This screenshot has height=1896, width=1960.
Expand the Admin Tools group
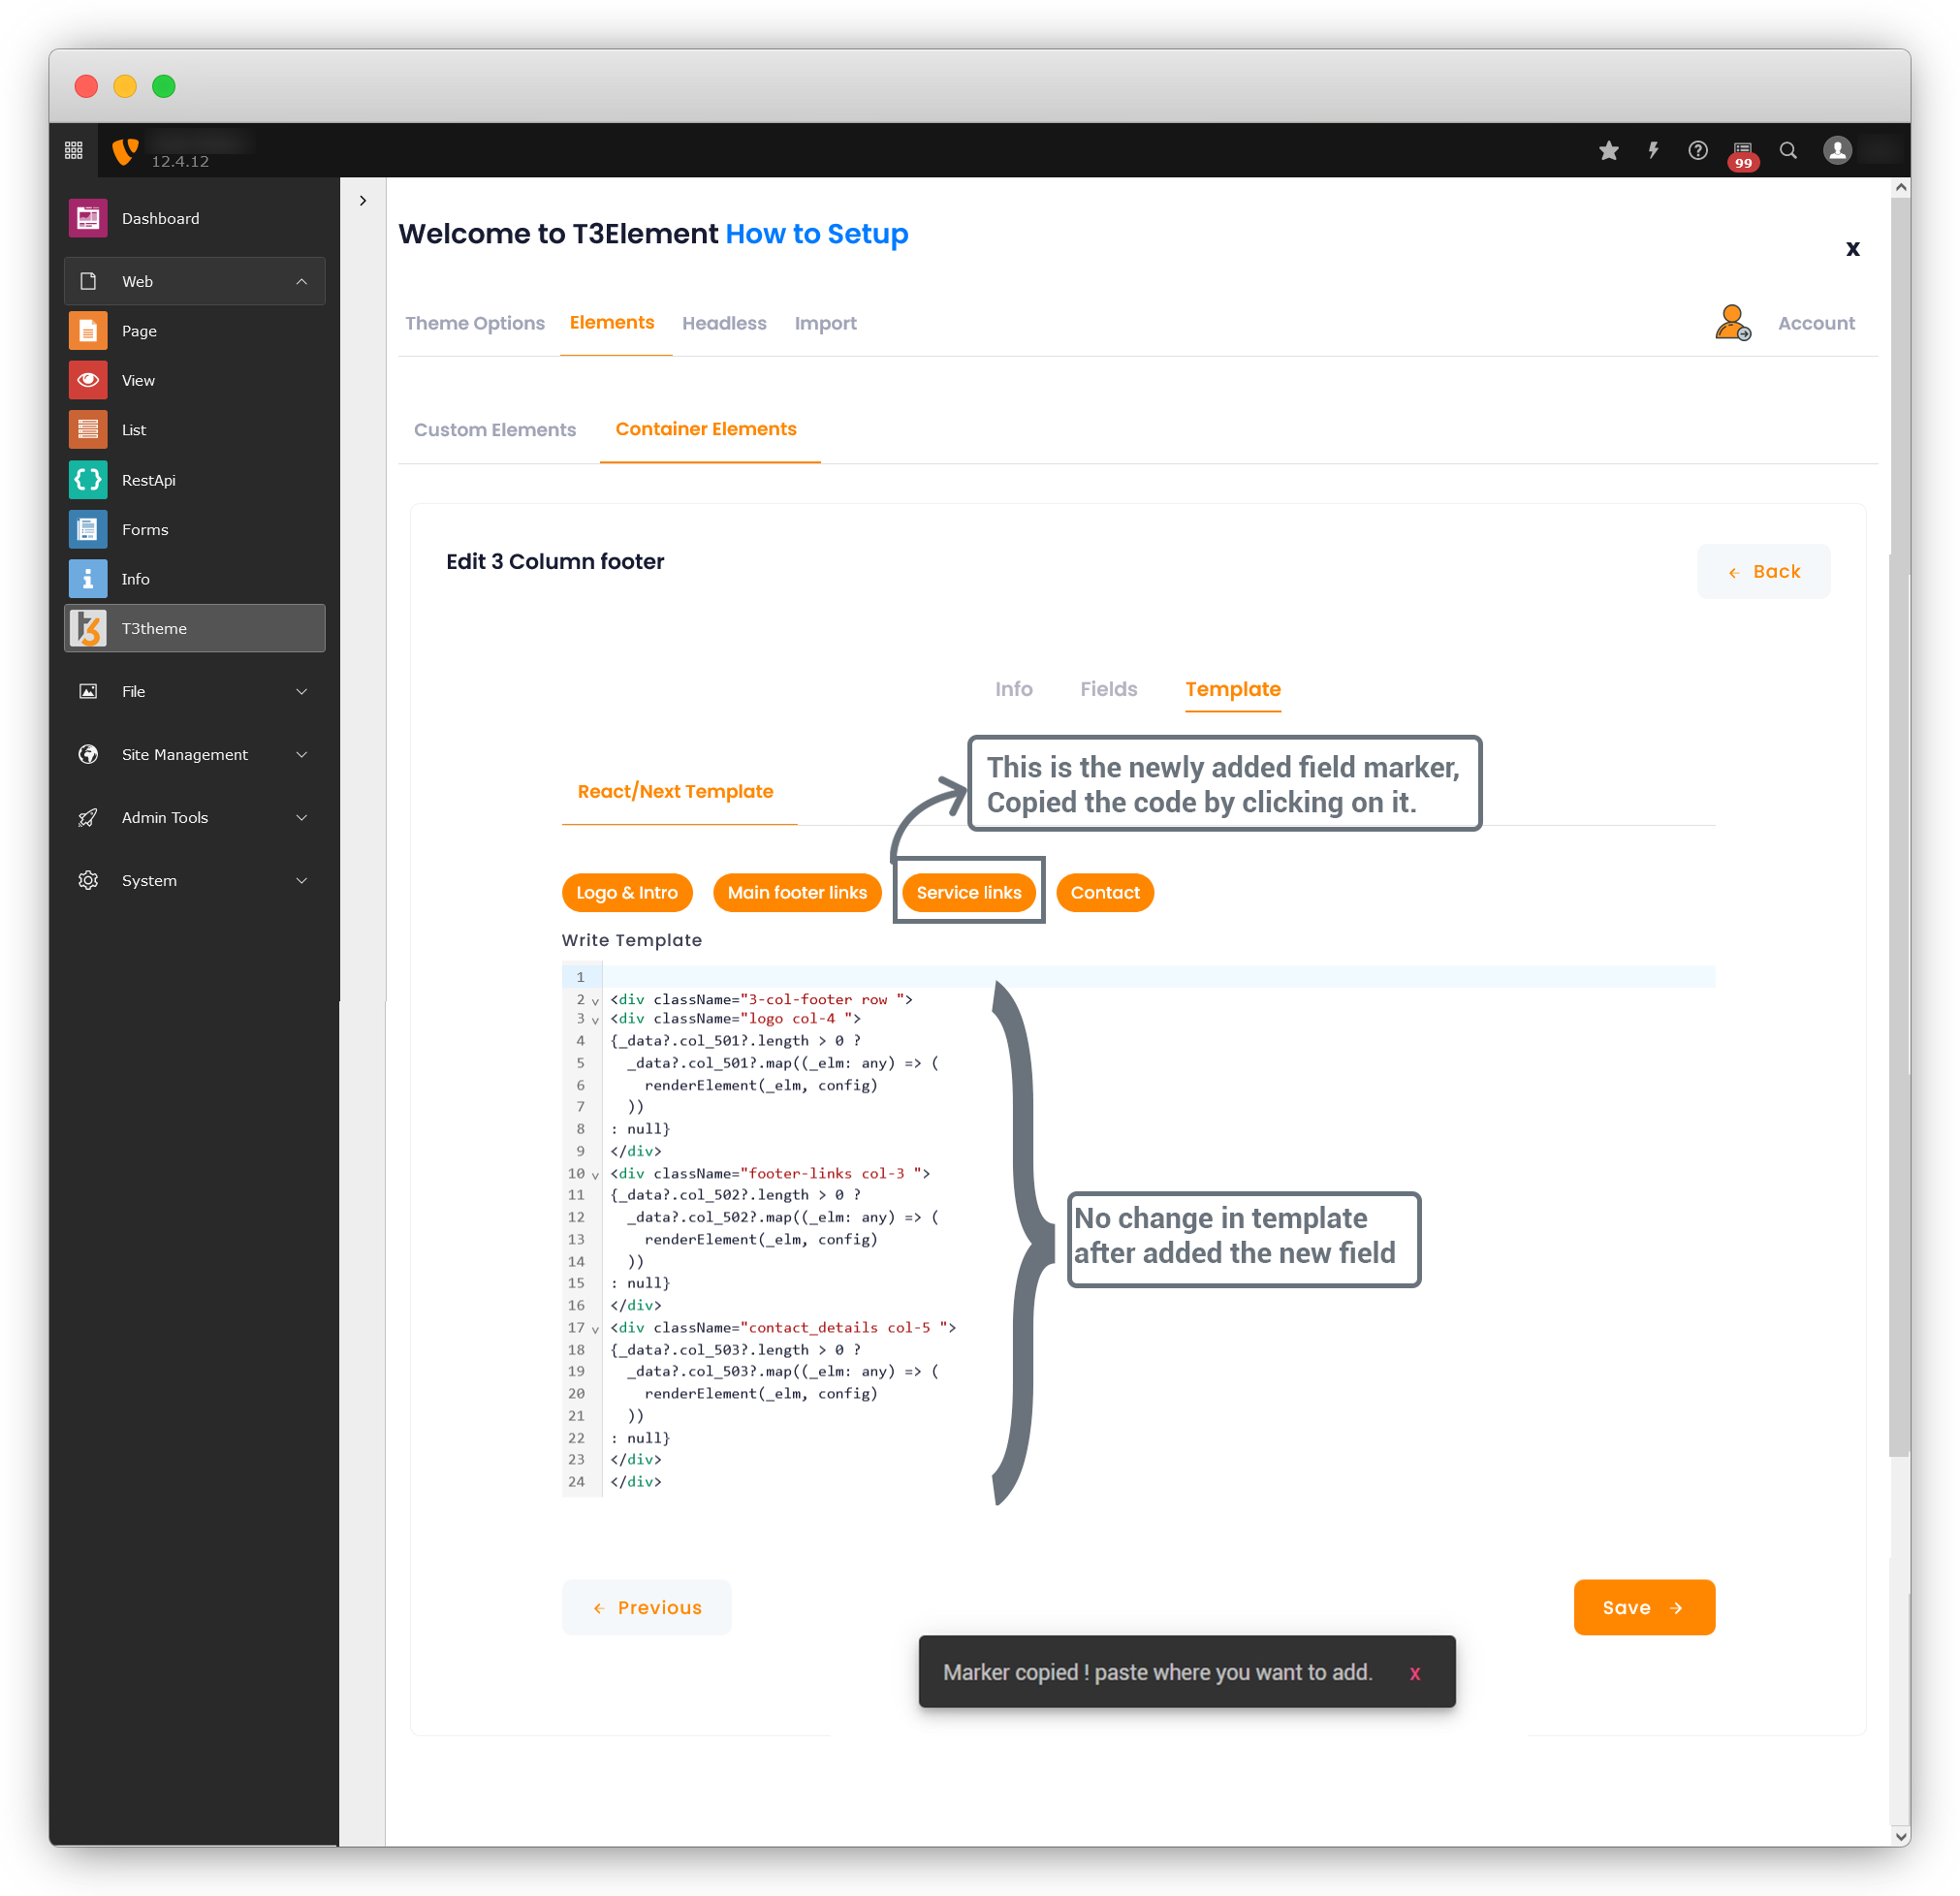point(195,817)
